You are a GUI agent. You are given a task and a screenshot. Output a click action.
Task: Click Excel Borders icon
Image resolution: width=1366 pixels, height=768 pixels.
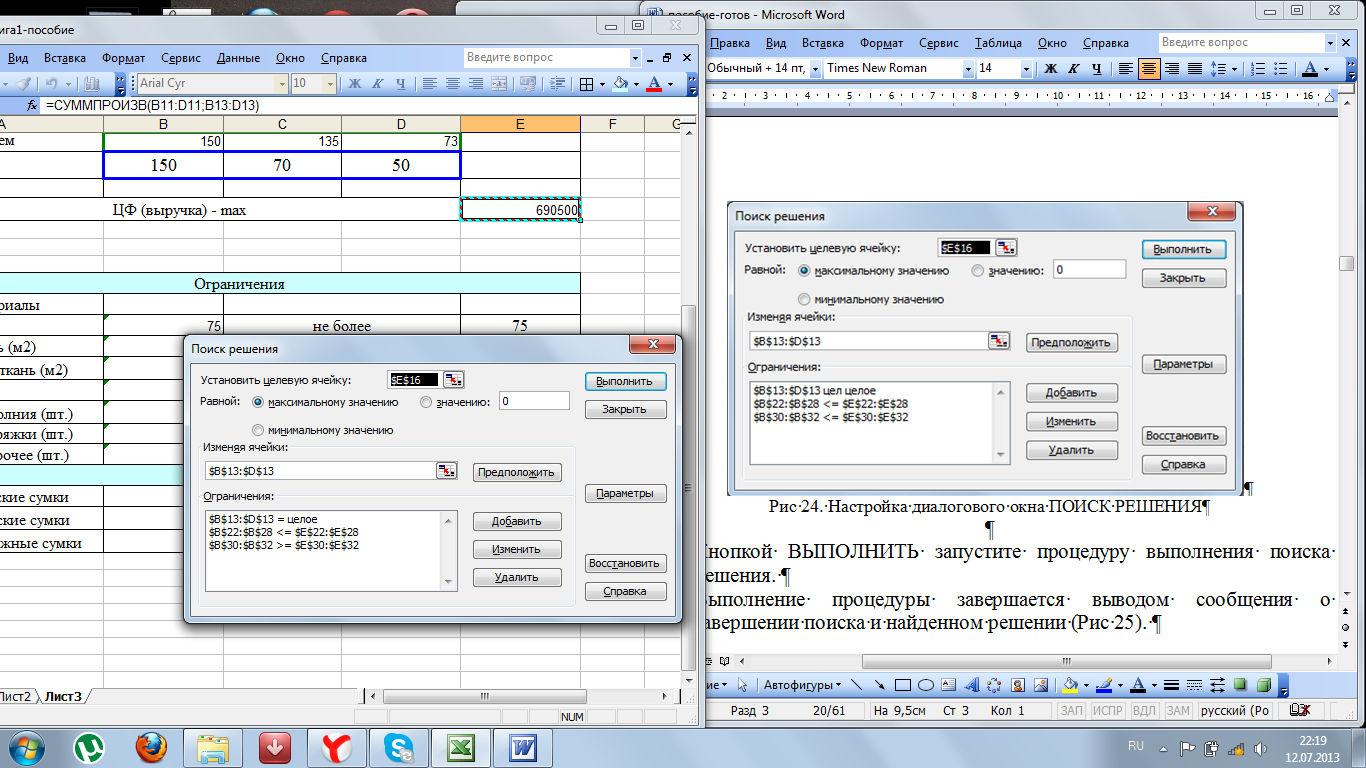point(586,84)
